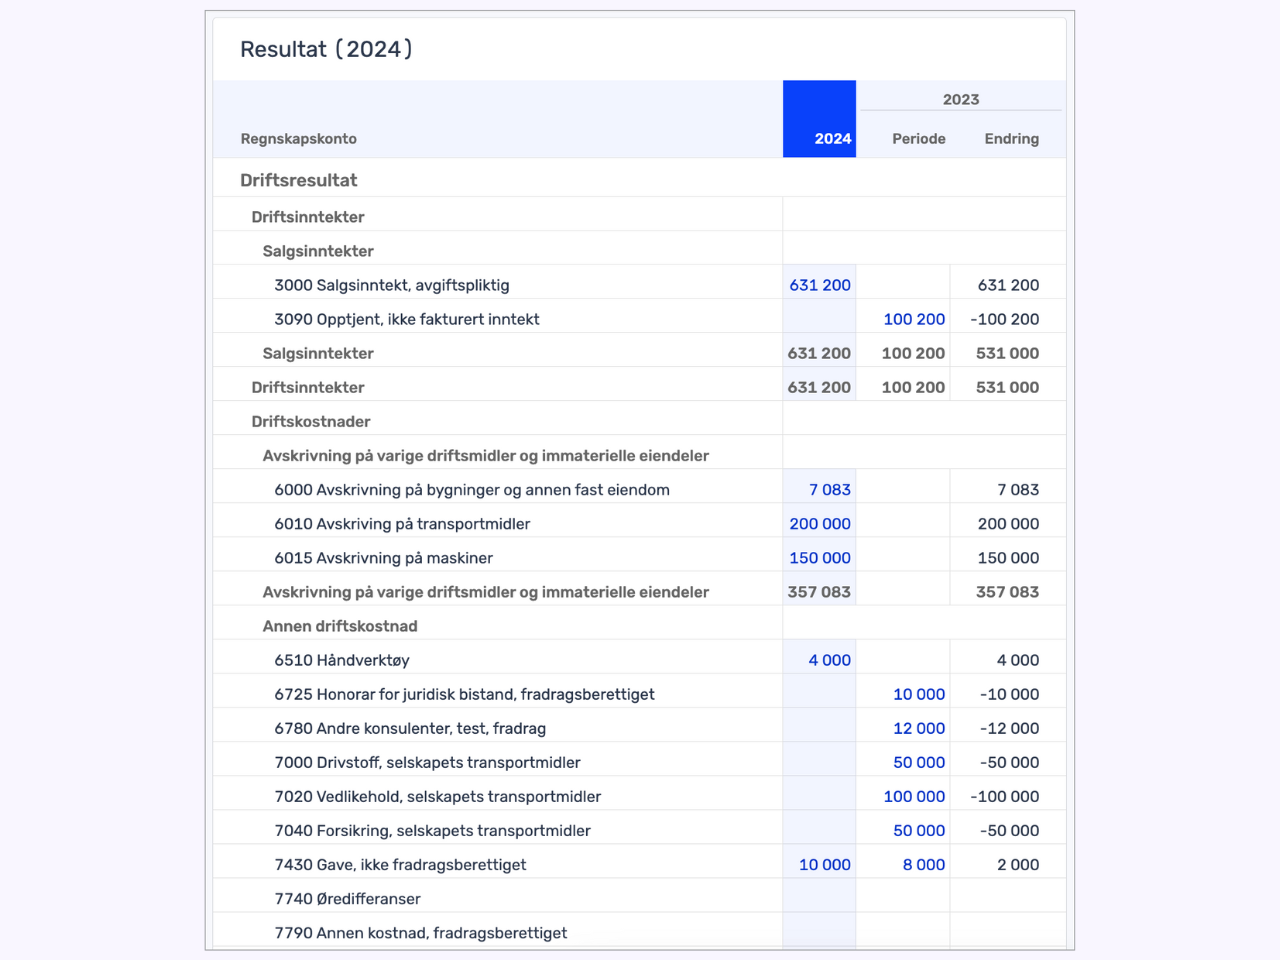
Task: Click the Resultat (2024) title
Action: [x=326, y=49]
